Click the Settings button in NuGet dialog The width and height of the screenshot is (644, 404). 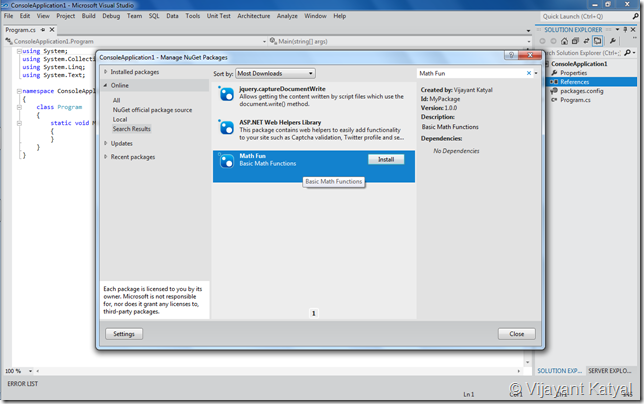click(x=124, y=334)
